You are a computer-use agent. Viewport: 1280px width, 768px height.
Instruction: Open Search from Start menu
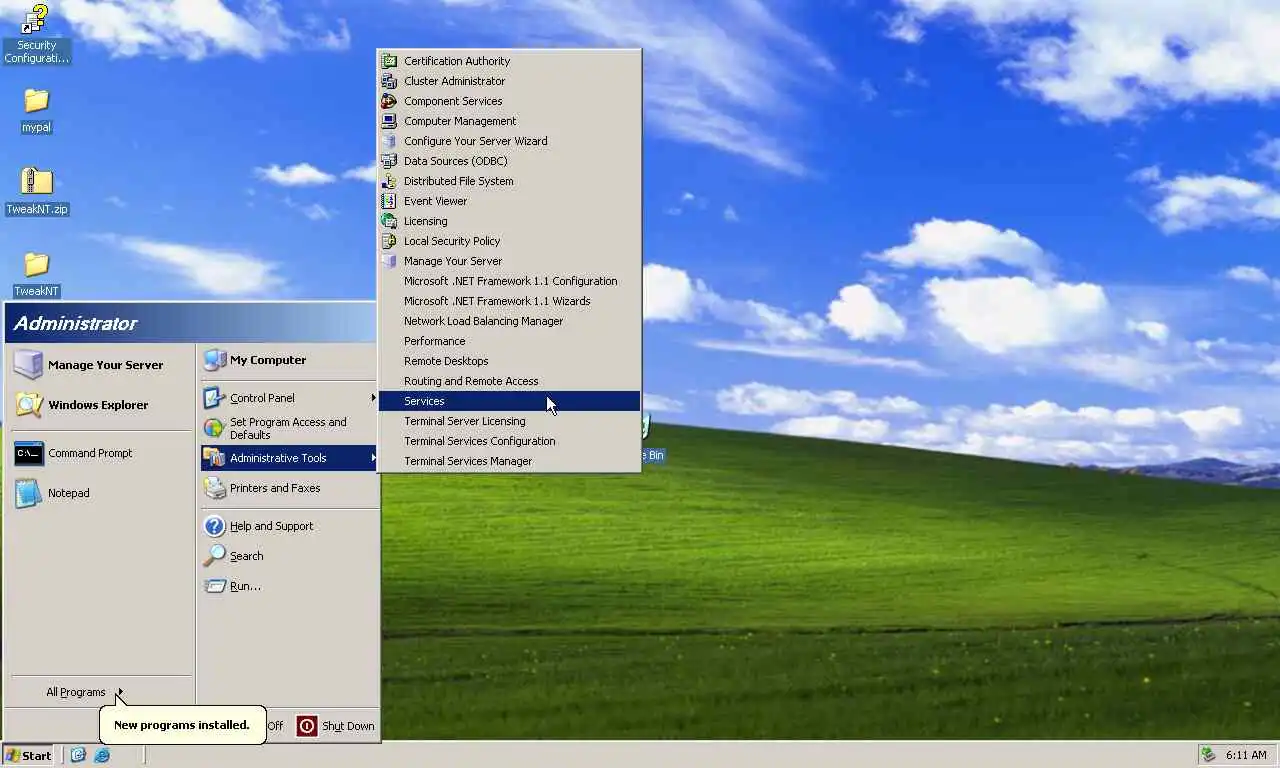[289, 556]
